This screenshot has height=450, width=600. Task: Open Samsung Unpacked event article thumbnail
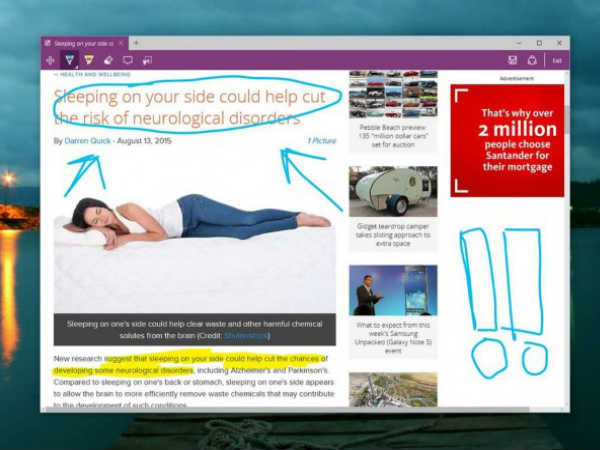click(x=392, y=290)
